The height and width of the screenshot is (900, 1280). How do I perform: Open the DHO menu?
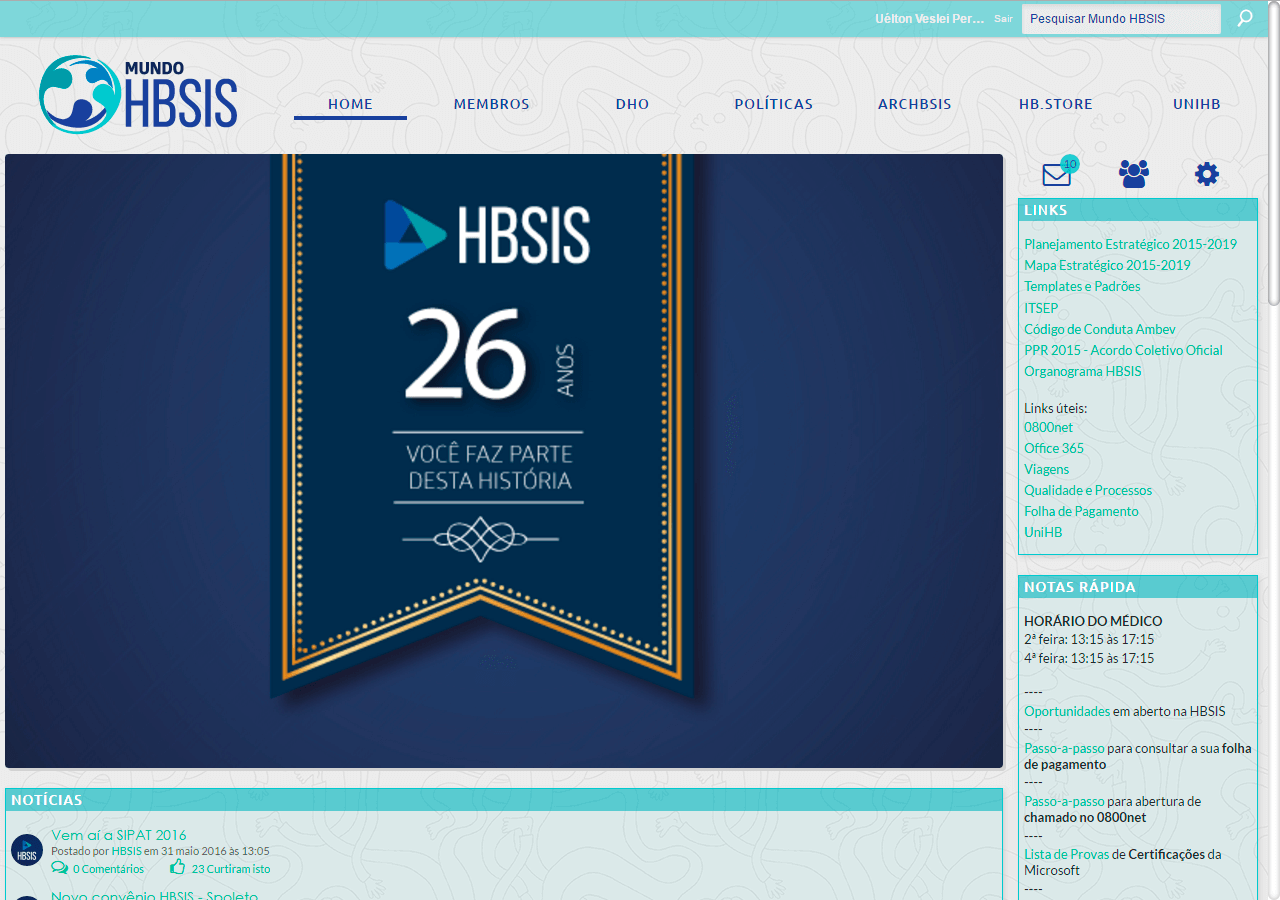[632, 104]
